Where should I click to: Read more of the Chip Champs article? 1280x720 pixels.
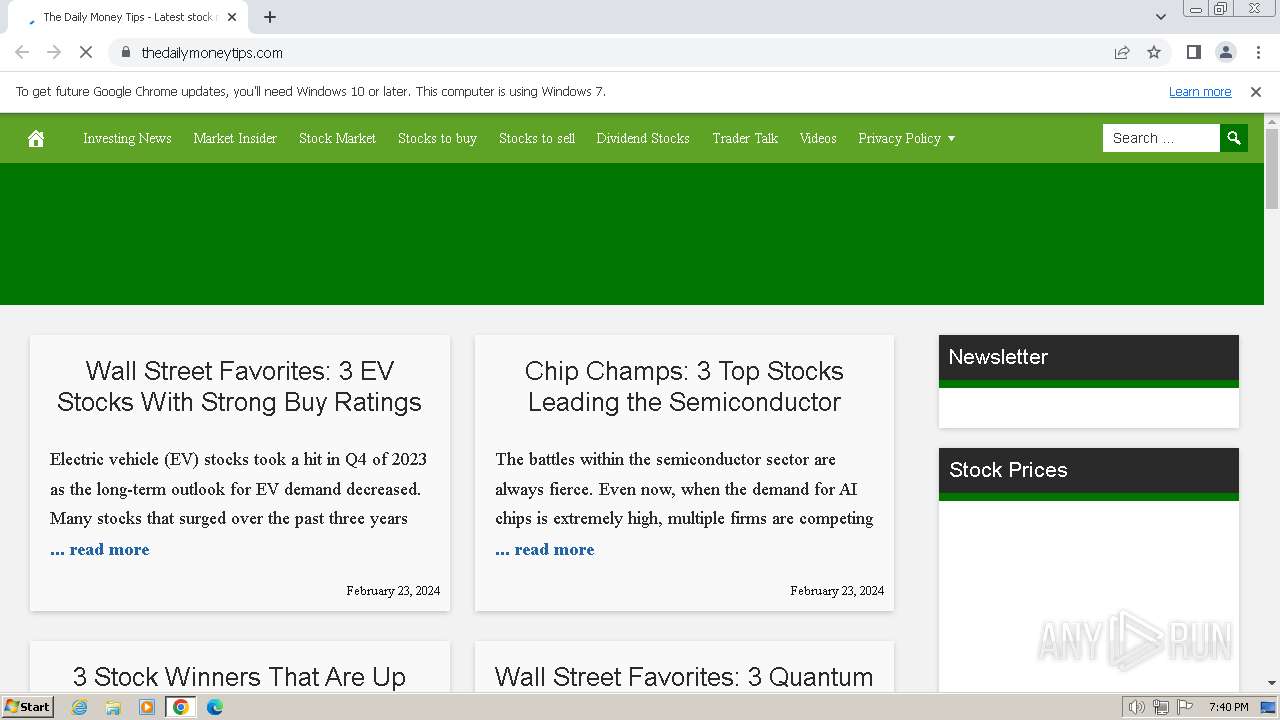pyautogui.click(x=545, y=549)
